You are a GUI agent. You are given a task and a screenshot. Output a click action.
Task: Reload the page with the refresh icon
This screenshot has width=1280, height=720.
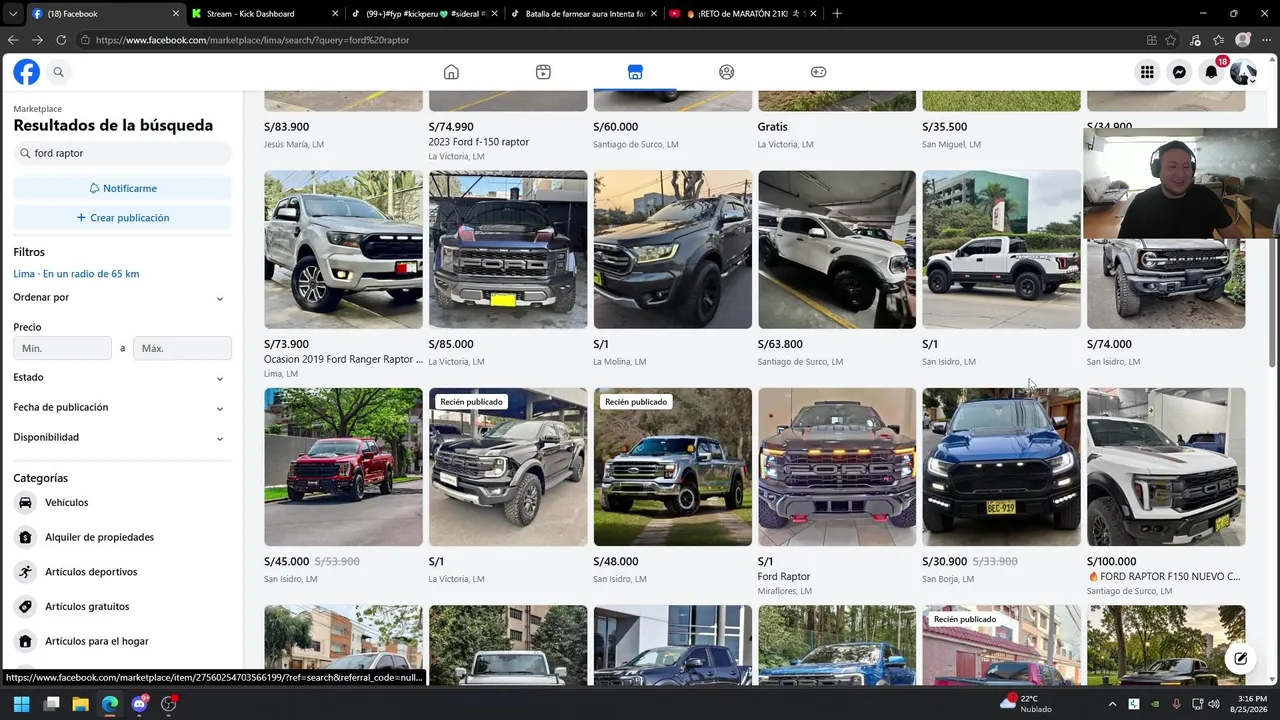(x=61, y=40)
